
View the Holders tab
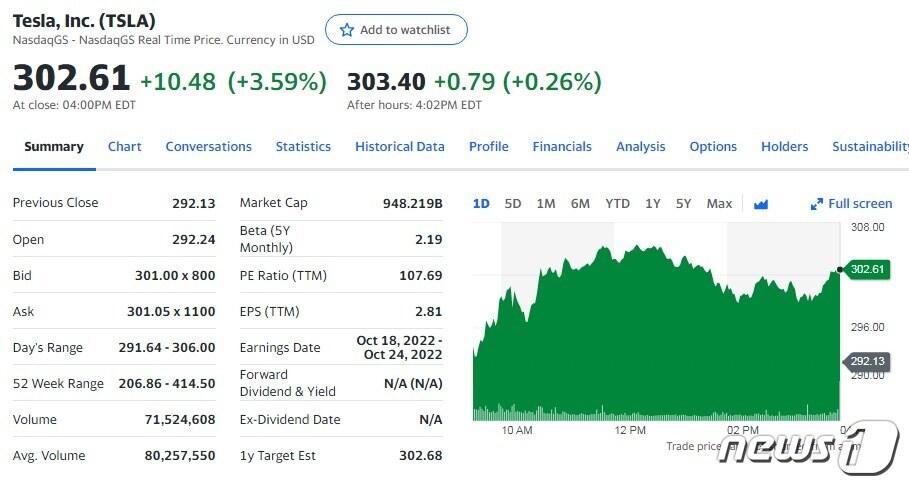pos(784,147)
